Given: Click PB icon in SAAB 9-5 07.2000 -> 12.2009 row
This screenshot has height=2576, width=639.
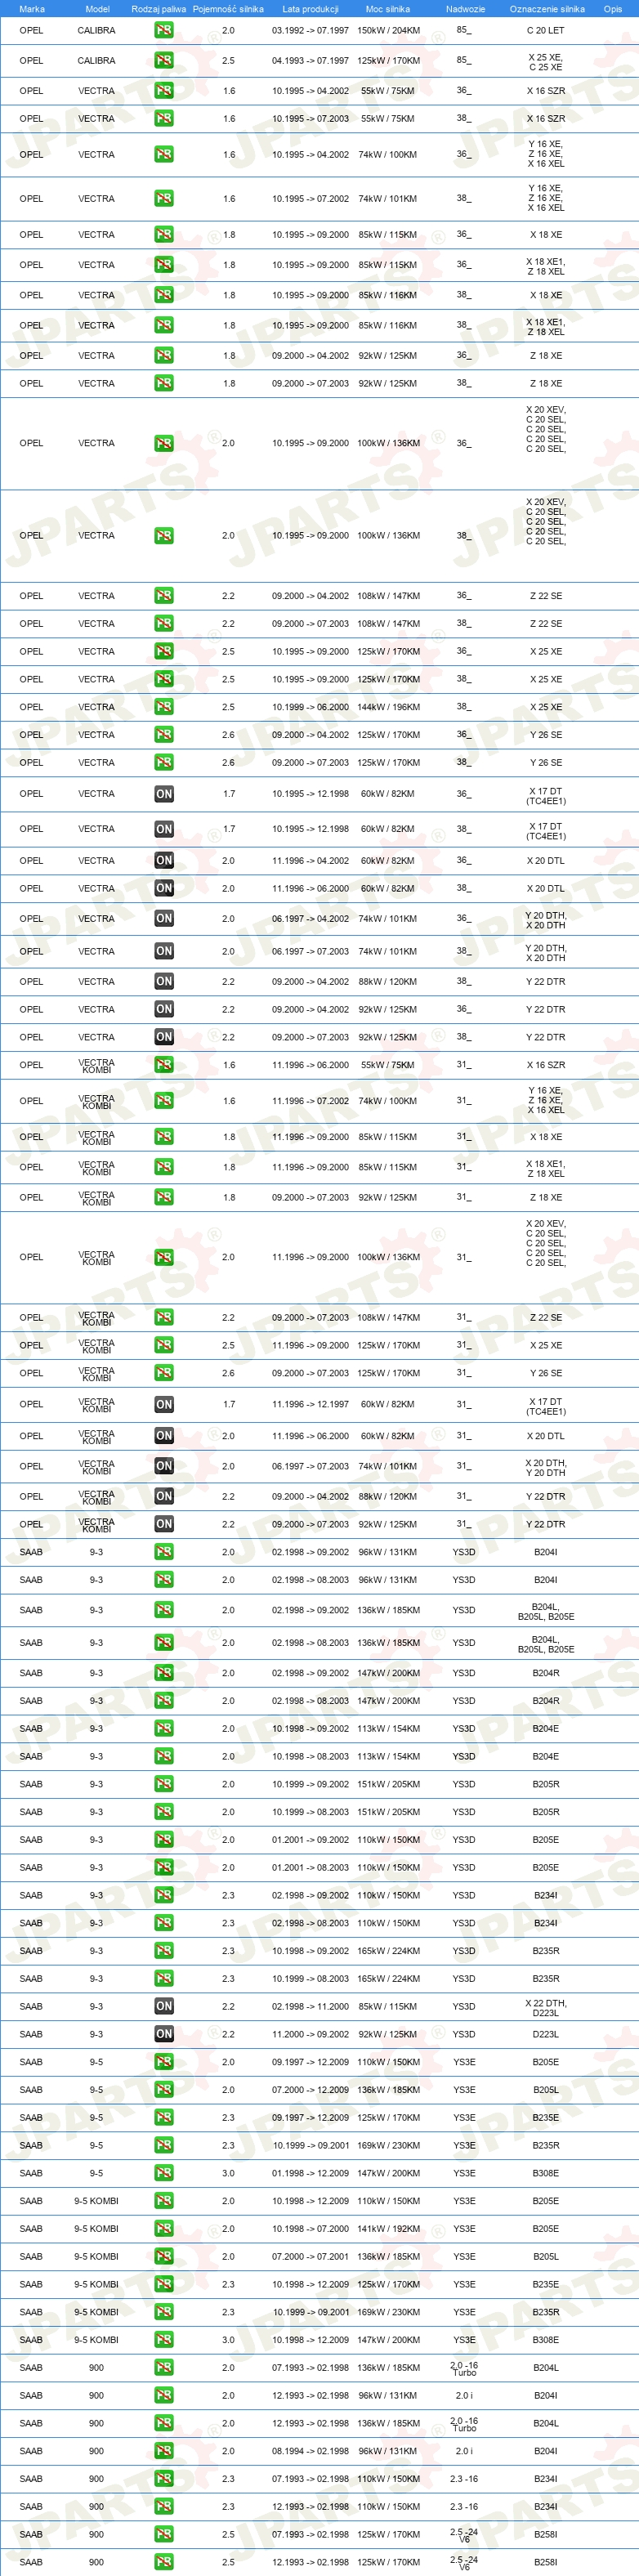Looking at the screenshot, I should point(164,2090).
